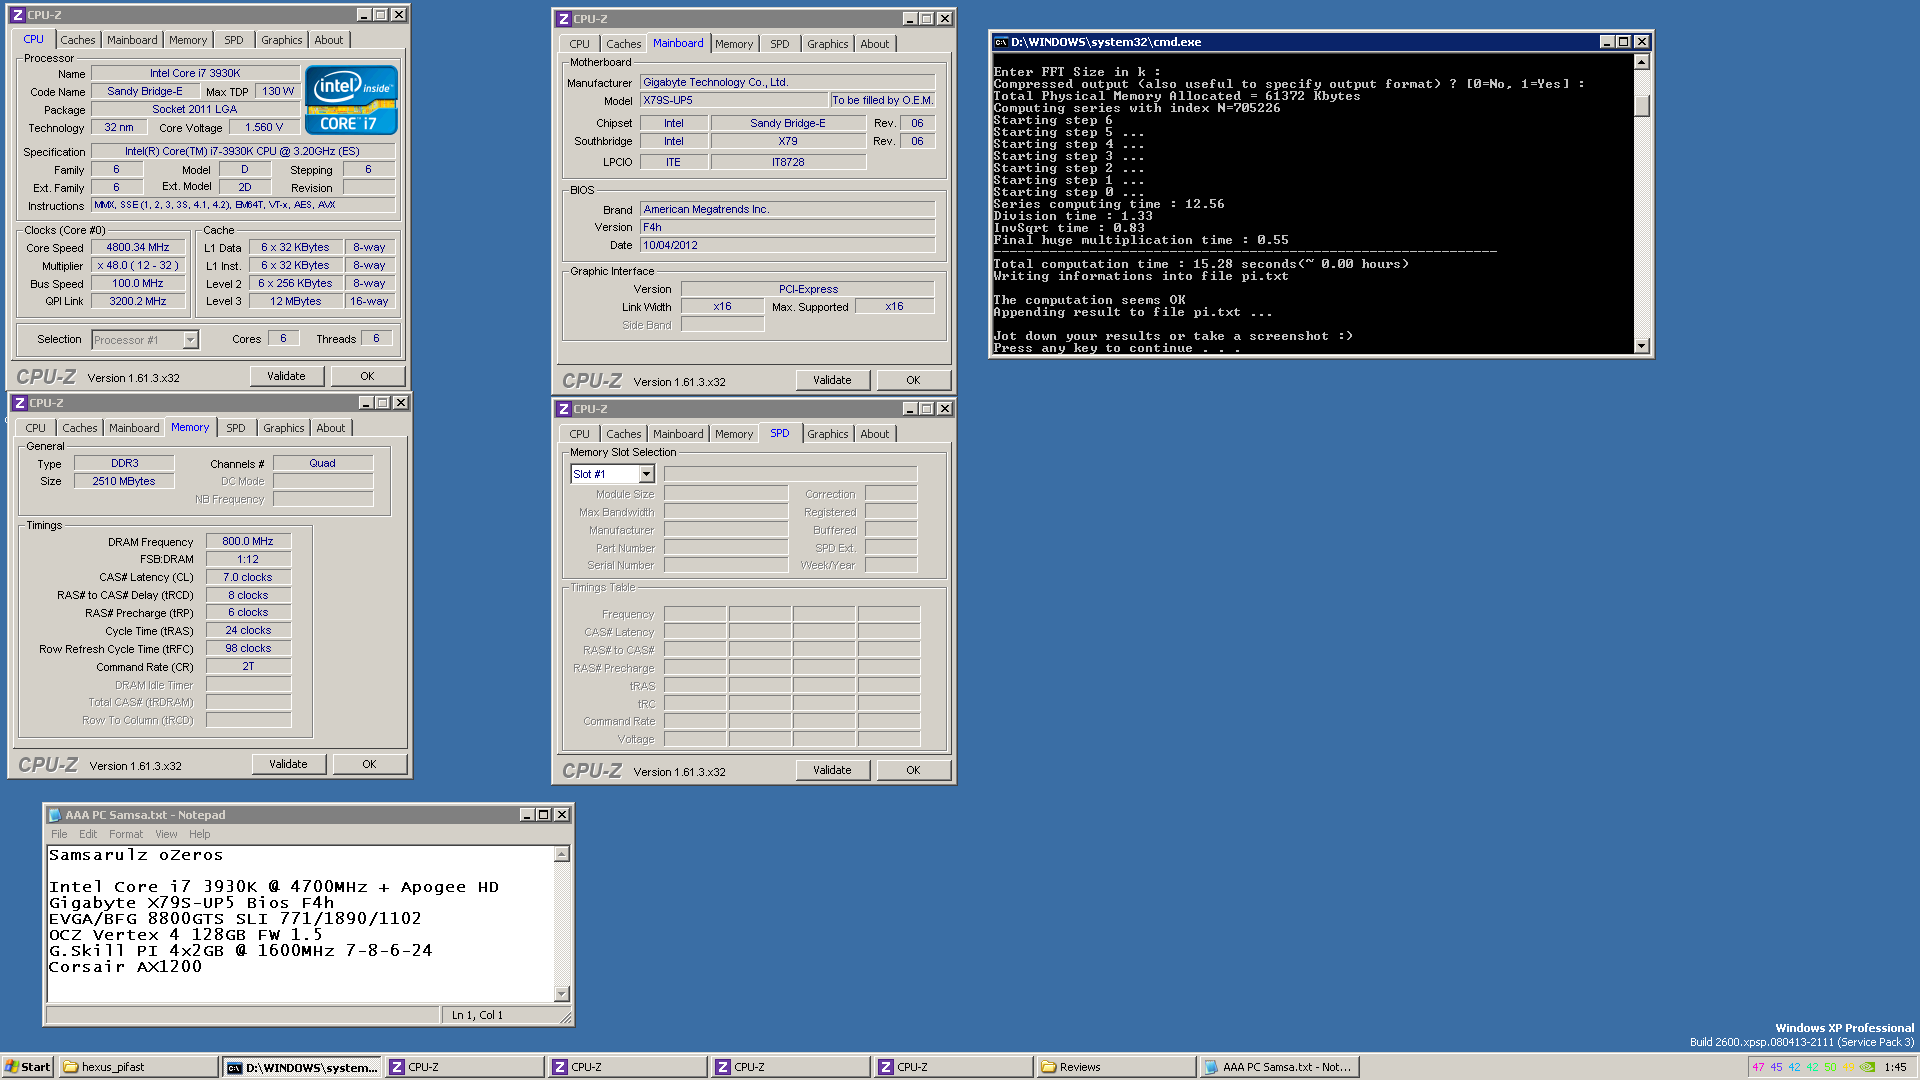This screenshot has width=1920, height=1080.
Task: Open Edit menu in Notepad
Action: point(88,834)
